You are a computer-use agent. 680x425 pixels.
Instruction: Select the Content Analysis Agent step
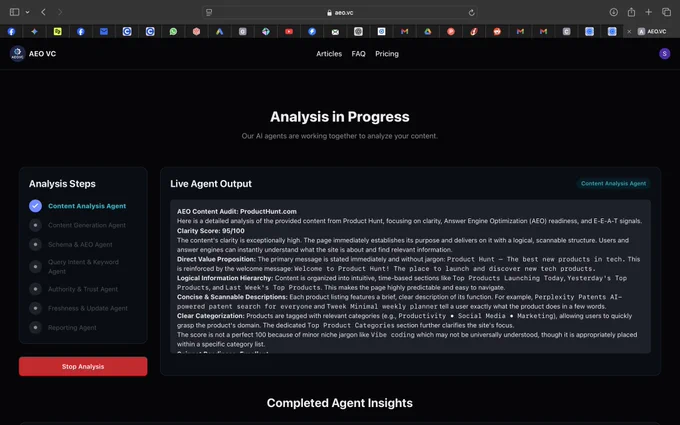tap(87, 206)
